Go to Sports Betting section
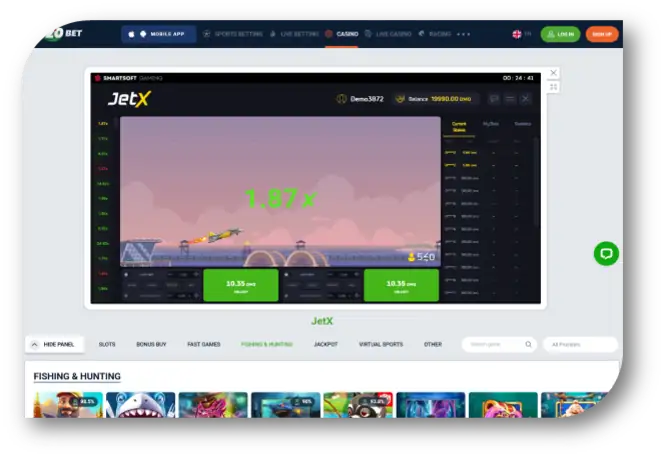This screenshot has width=665, height=458. coord(233,34)
